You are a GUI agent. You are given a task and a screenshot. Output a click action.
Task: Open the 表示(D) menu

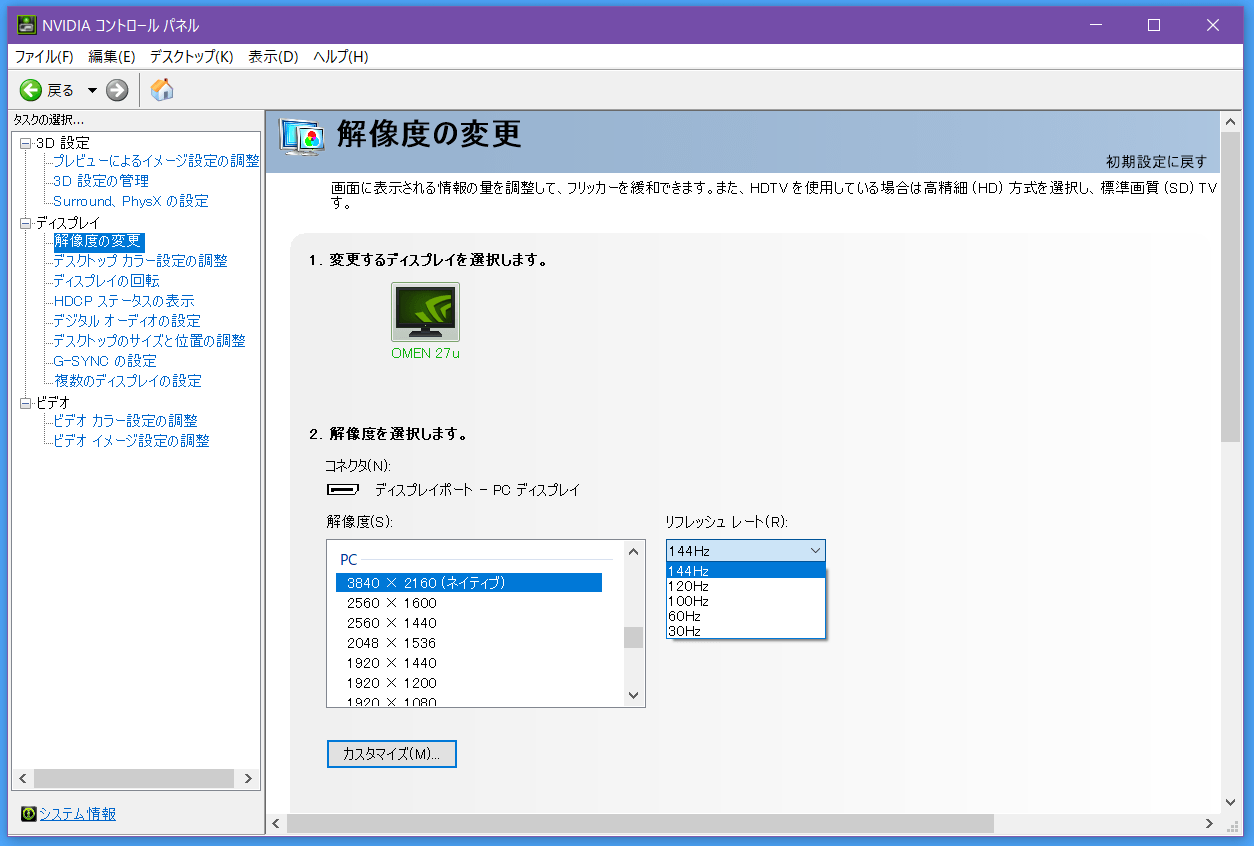[273, 57]
